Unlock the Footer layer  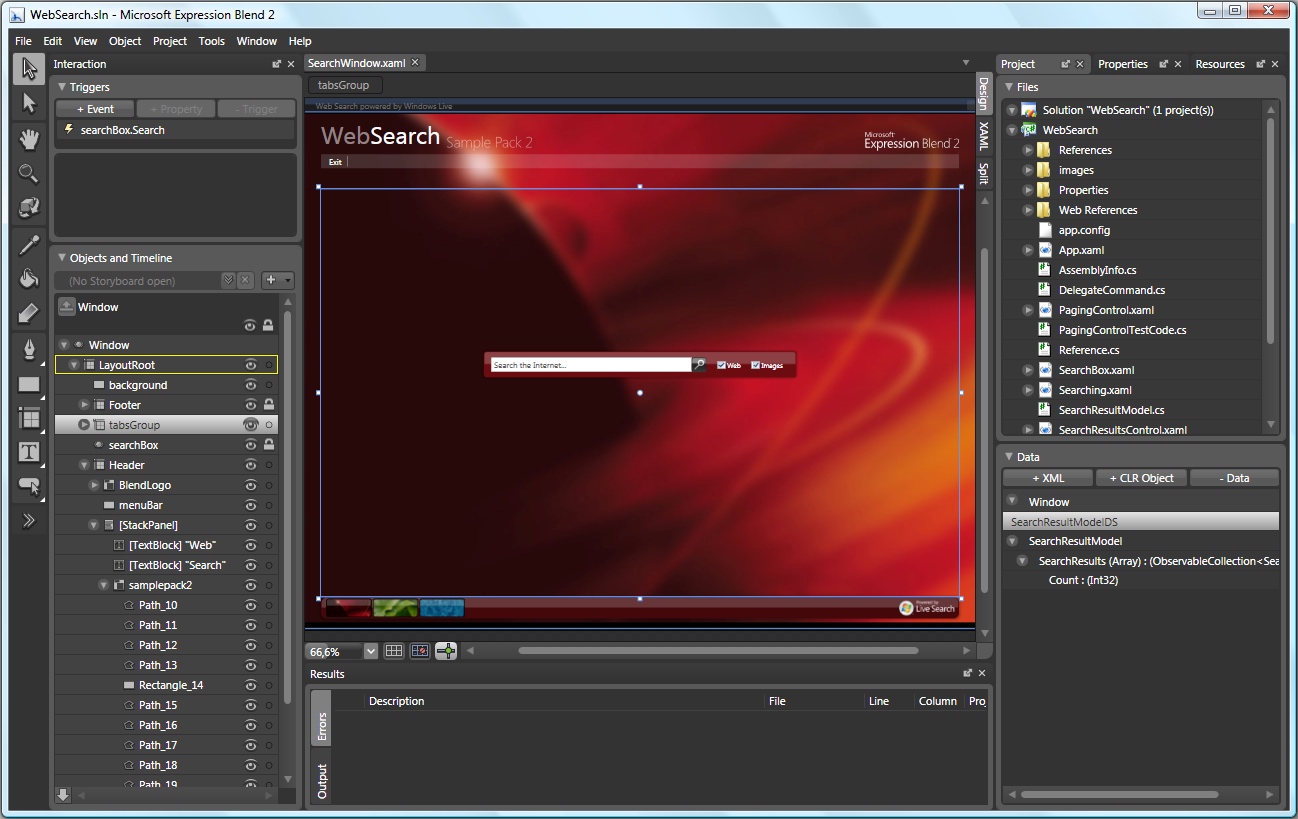point(268,405)
